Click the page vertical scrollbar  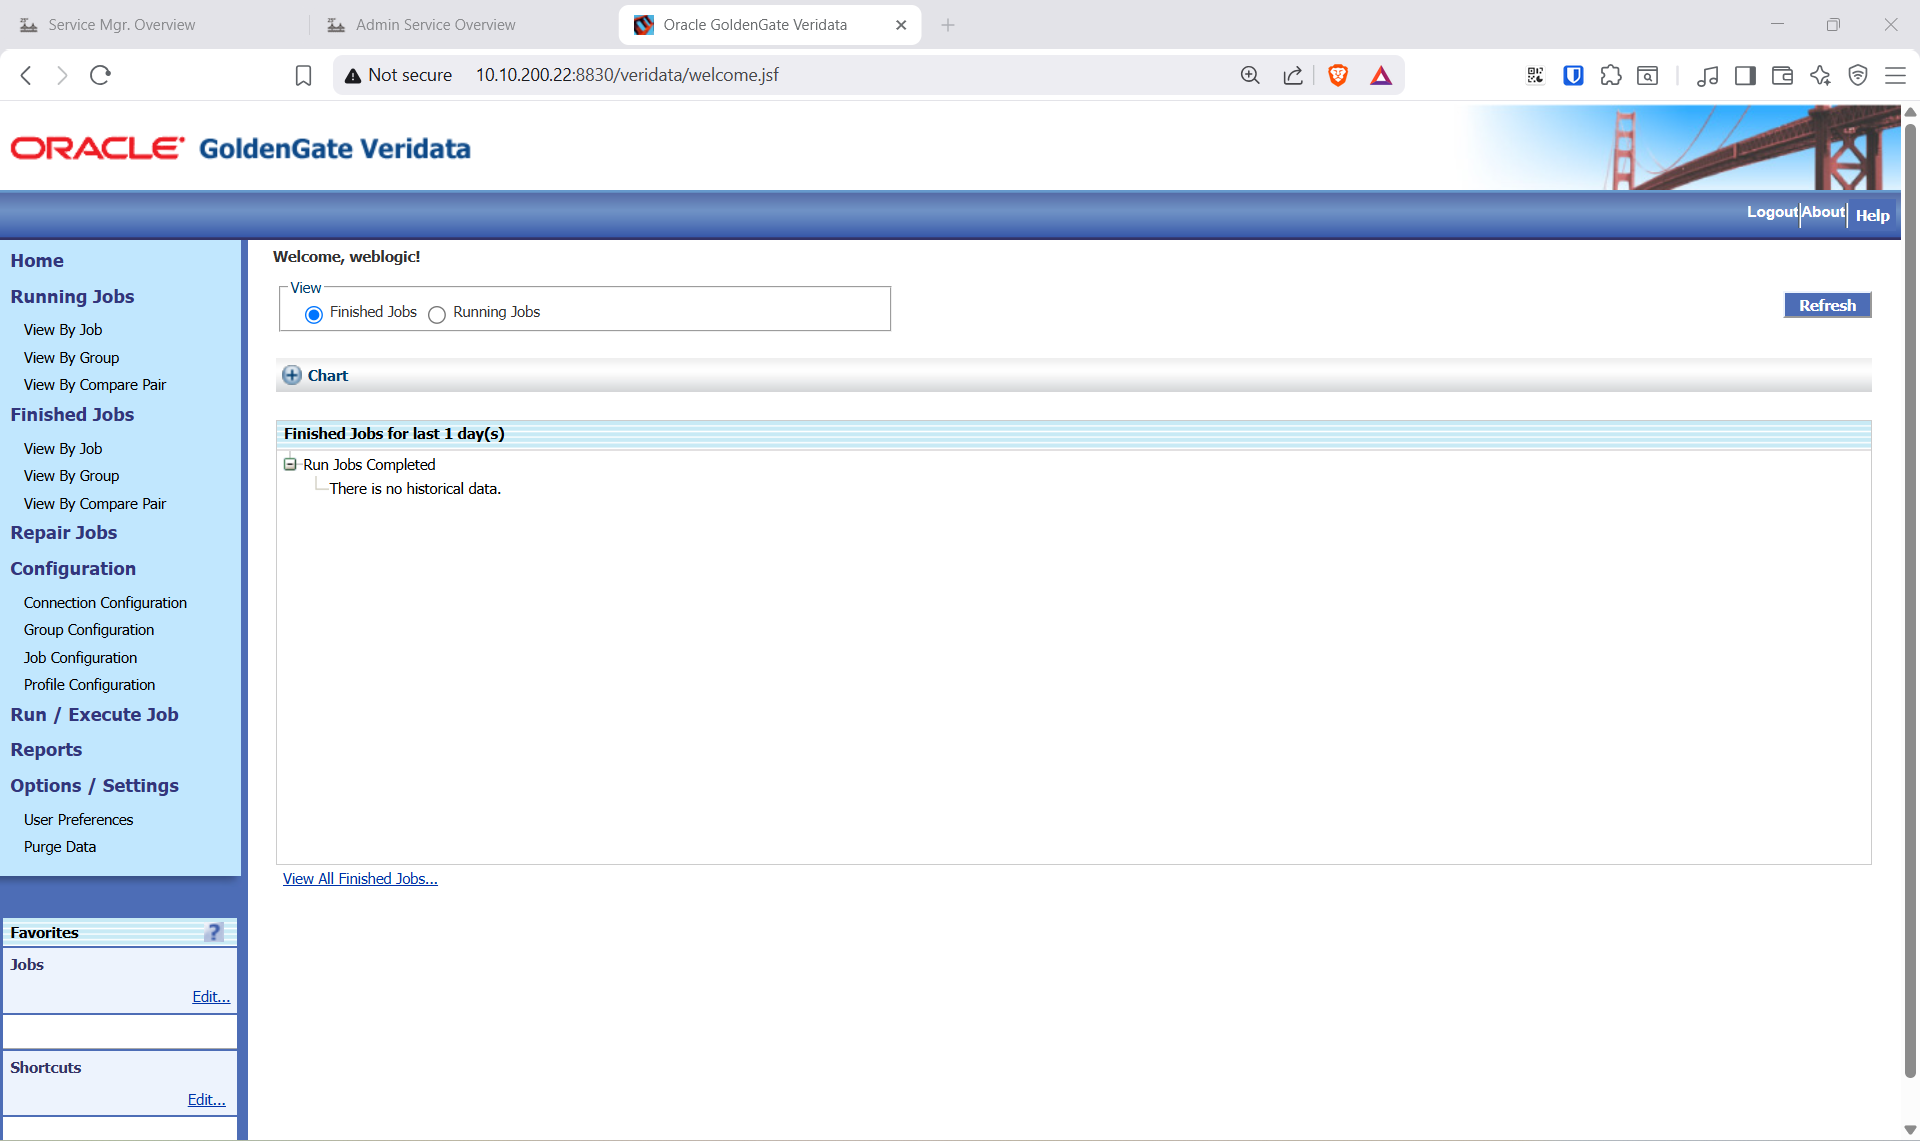(x=1910, y=600)
